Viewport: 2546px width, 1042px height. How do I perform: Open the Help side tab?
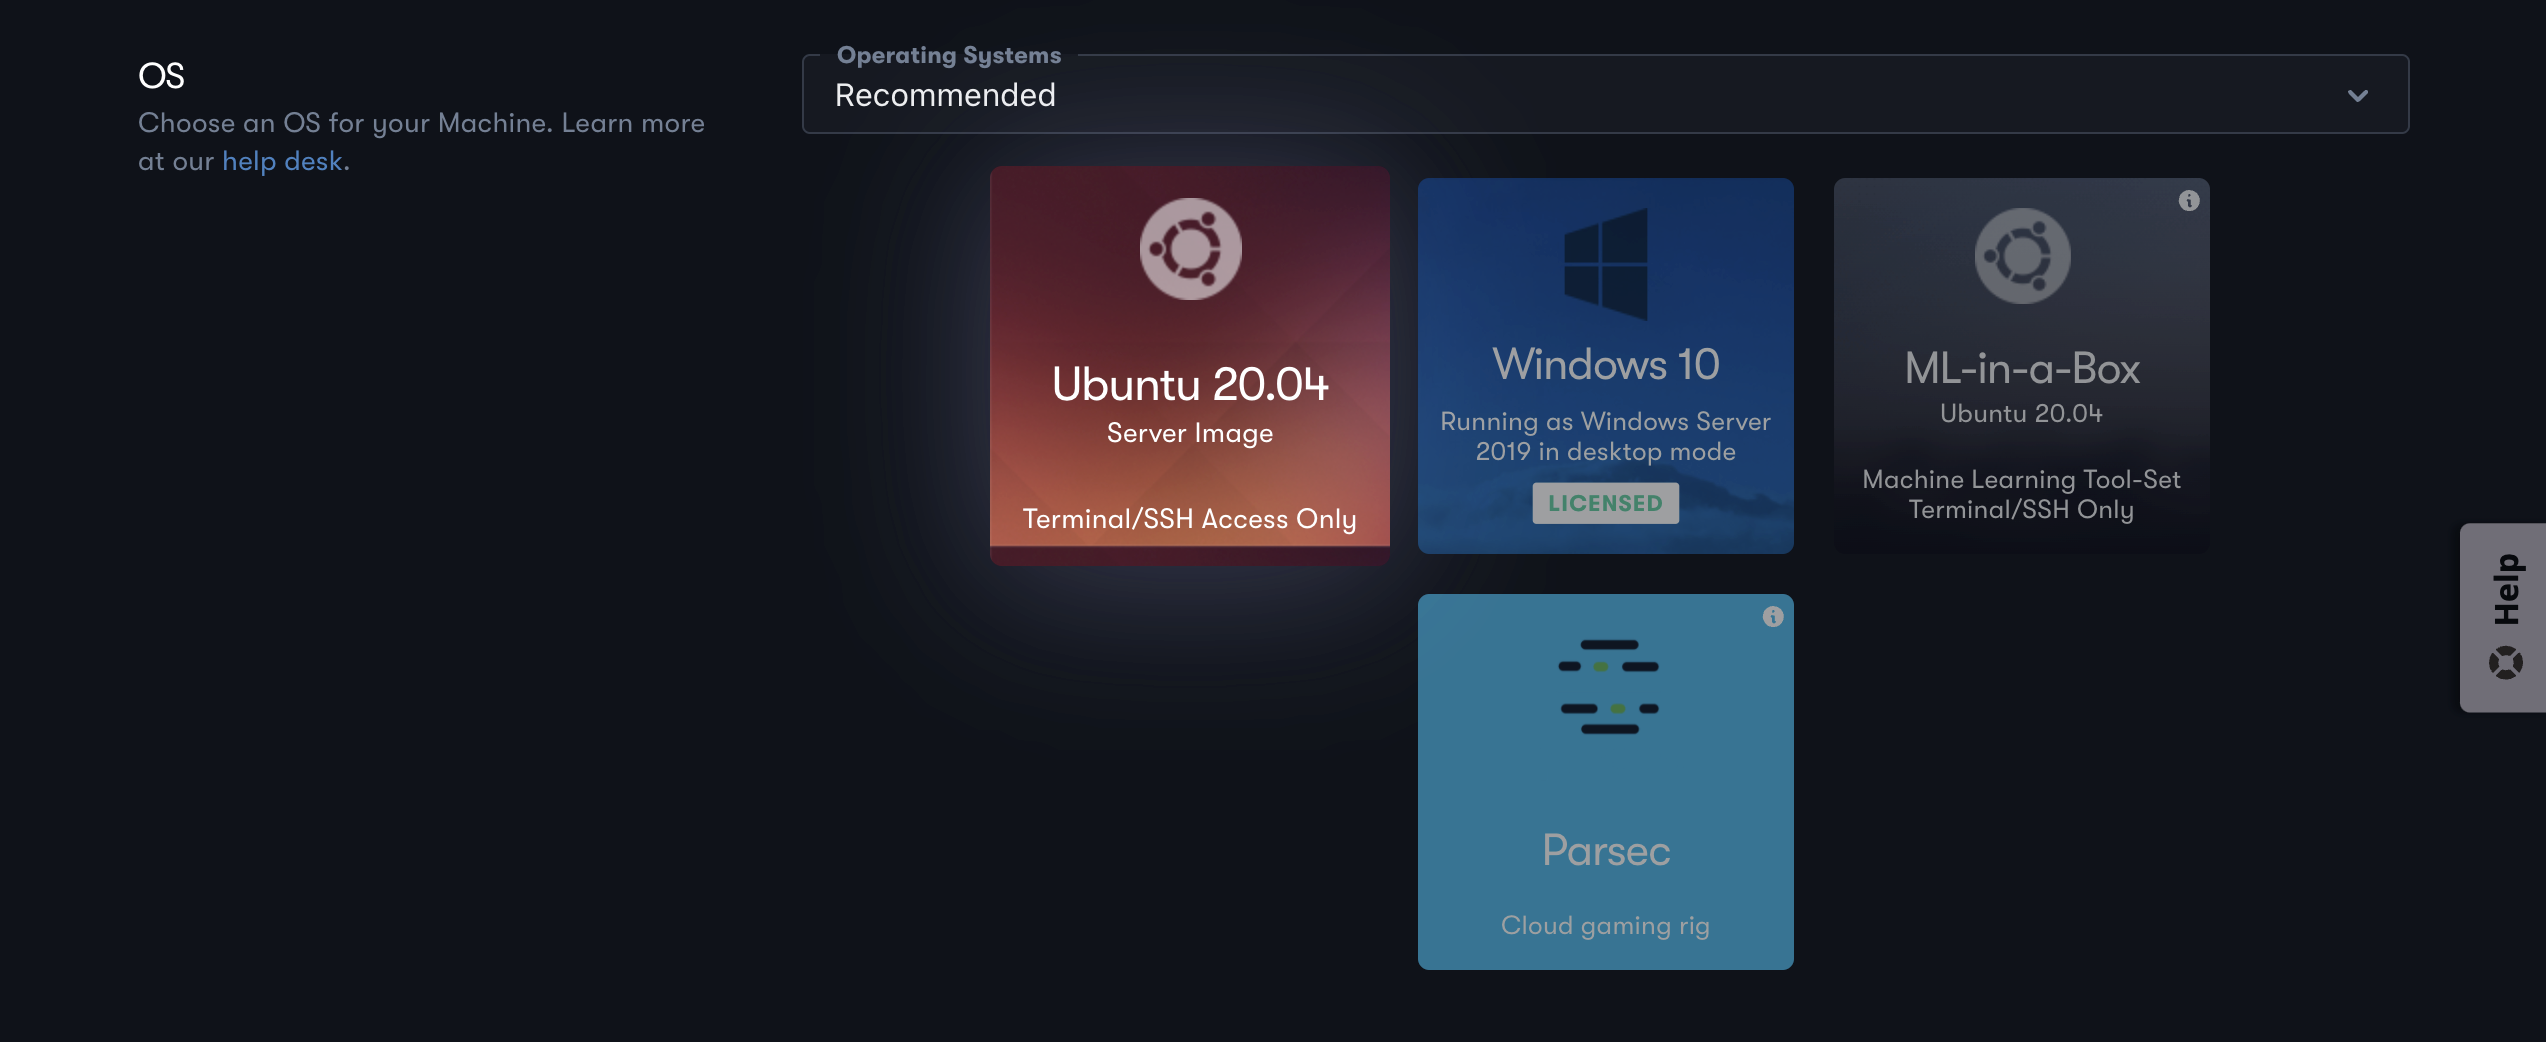click(2503, 617)
